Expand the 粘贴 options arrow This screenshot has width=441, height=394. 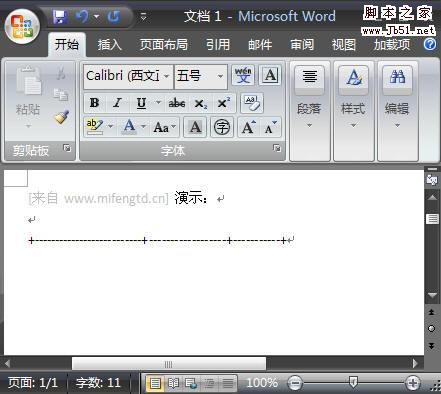point(28,126)
